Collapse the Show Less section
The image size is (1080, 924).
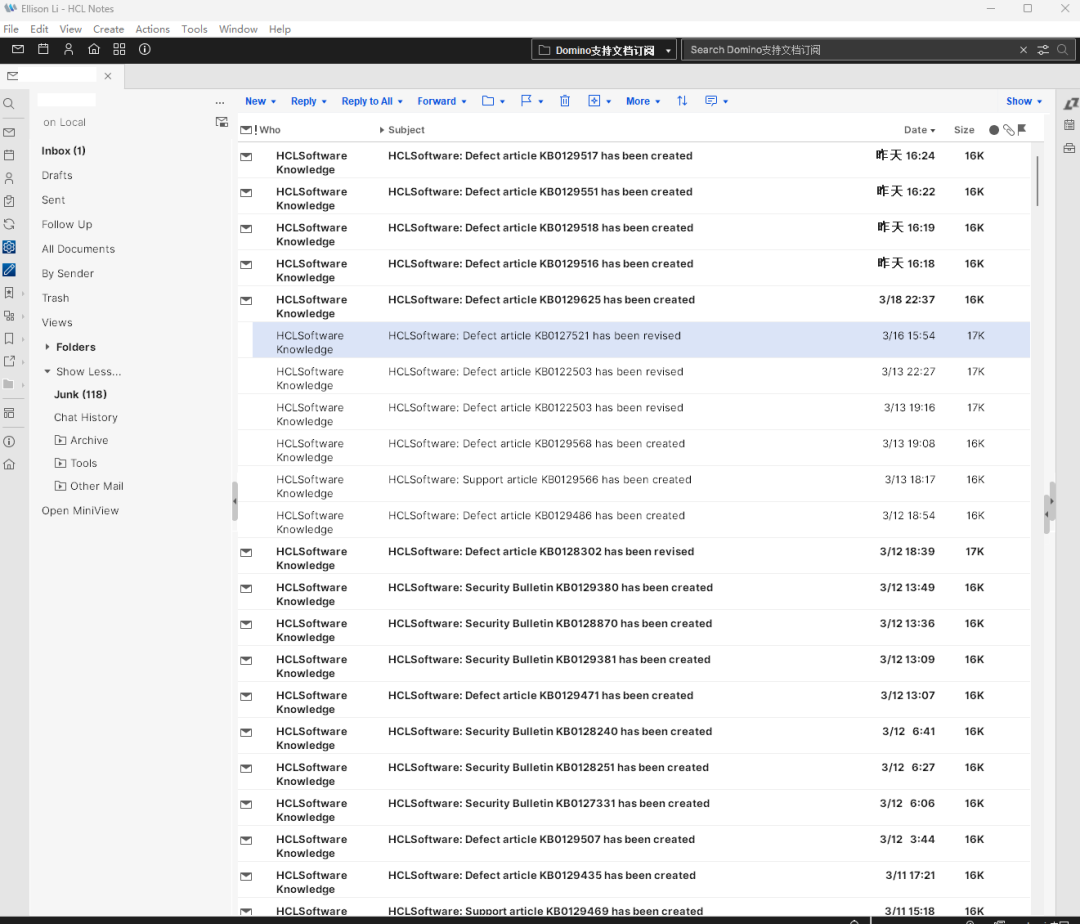[x=48, y=371]
